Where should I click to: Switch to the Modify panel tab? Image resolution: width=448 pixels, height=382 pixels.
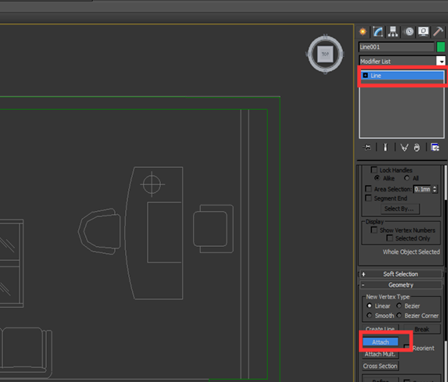click(x=378, y=32)
